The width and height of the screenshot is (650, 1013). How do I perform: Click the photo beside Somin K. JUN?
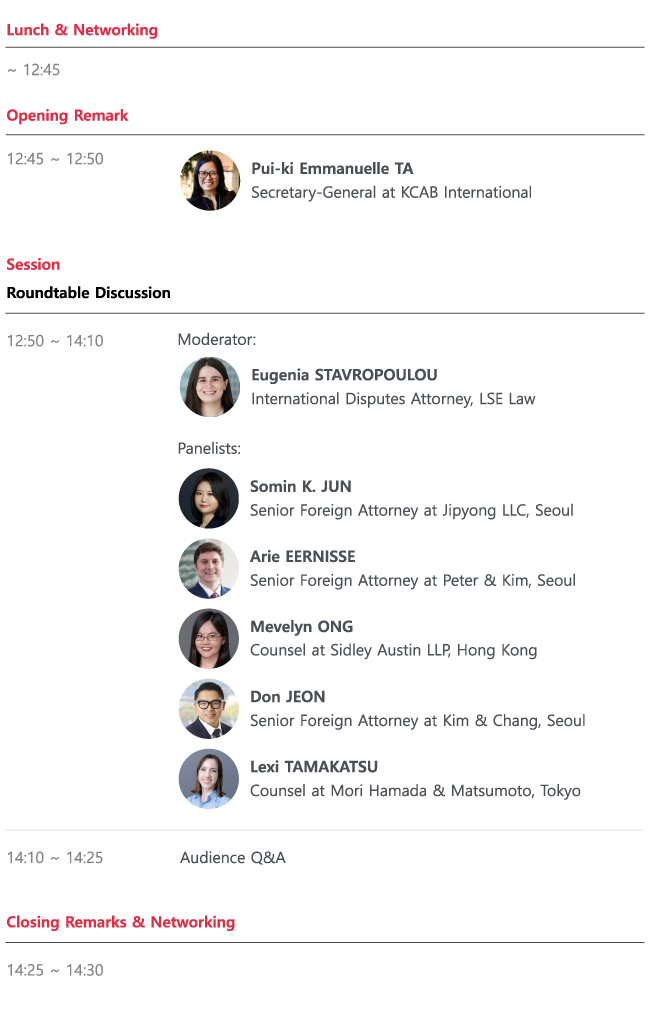(x=209, y=498)
